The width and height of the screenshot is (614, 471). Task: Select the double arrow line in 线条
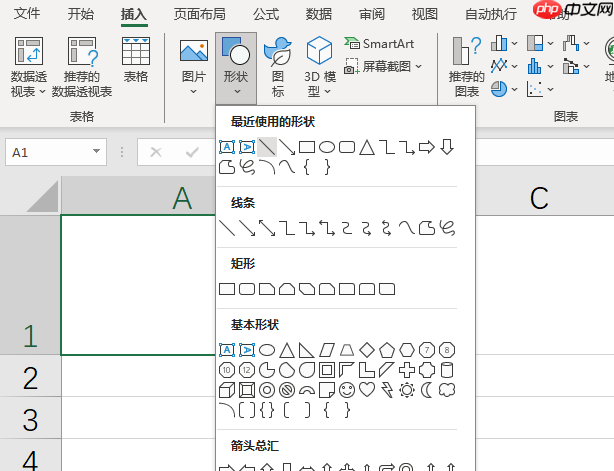(x=267, y=228)
